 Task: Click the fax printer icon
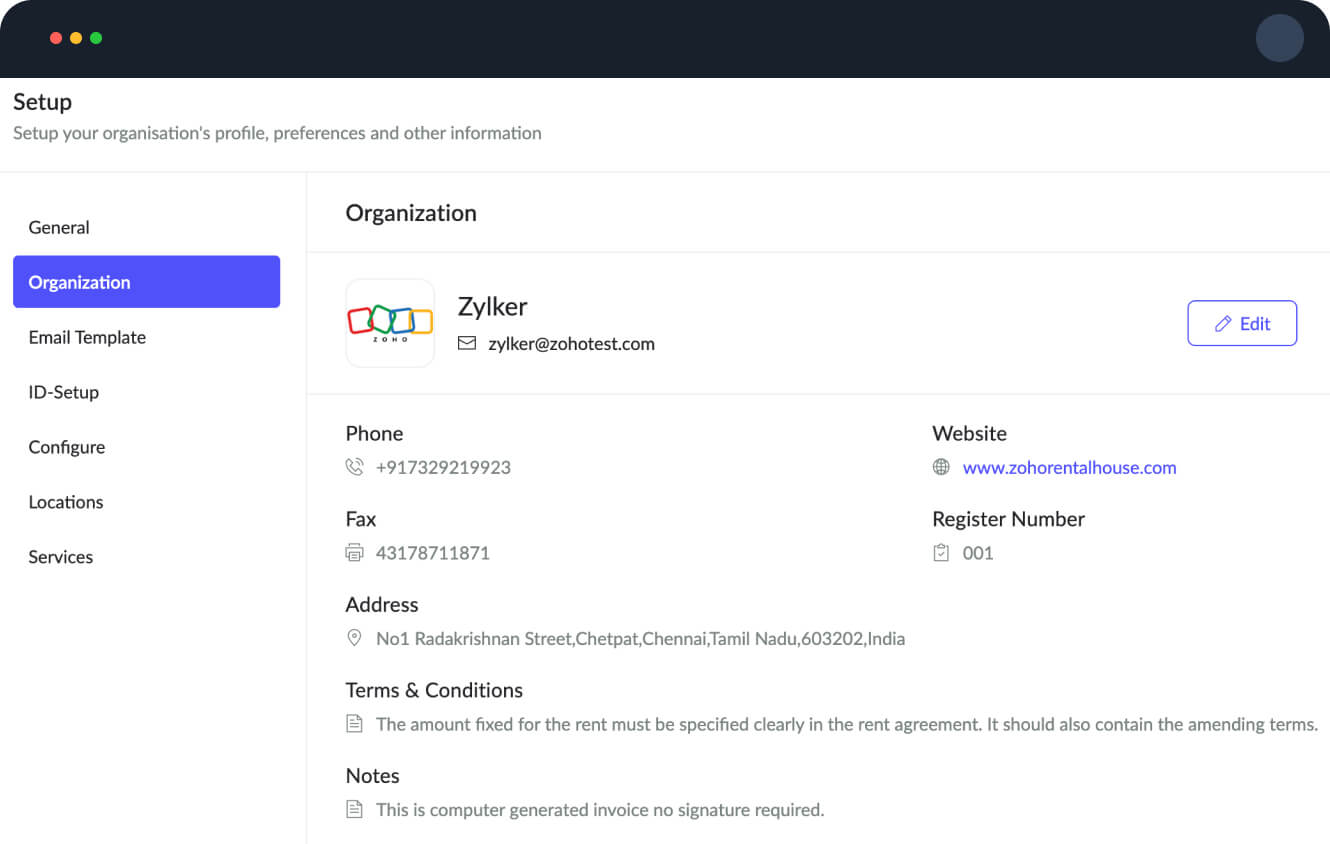tap(354, 553)
